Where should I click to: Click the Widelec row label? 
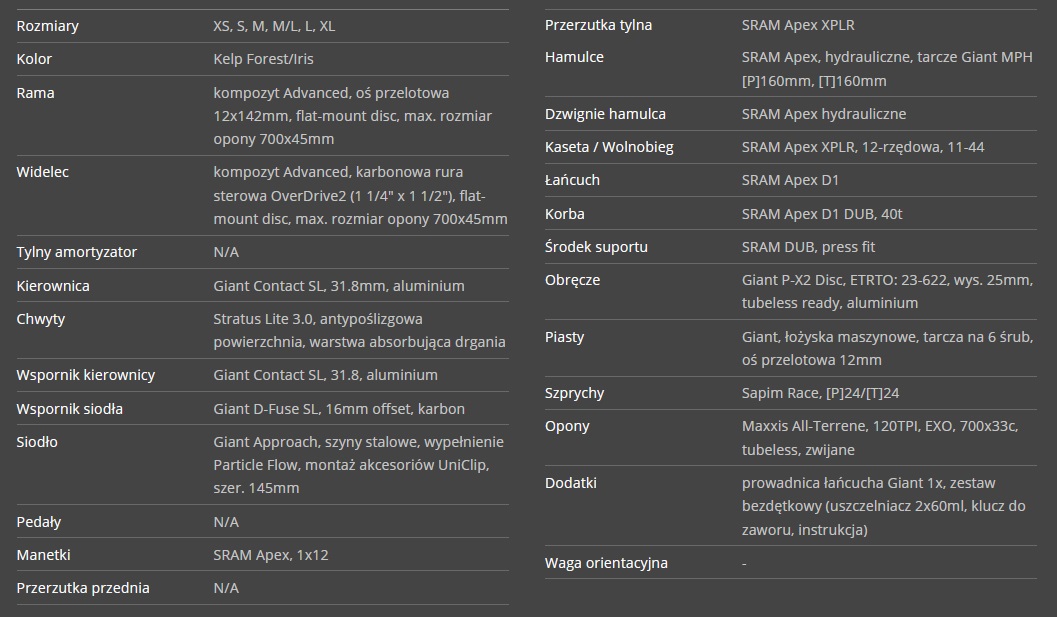[x=42, y=172]
